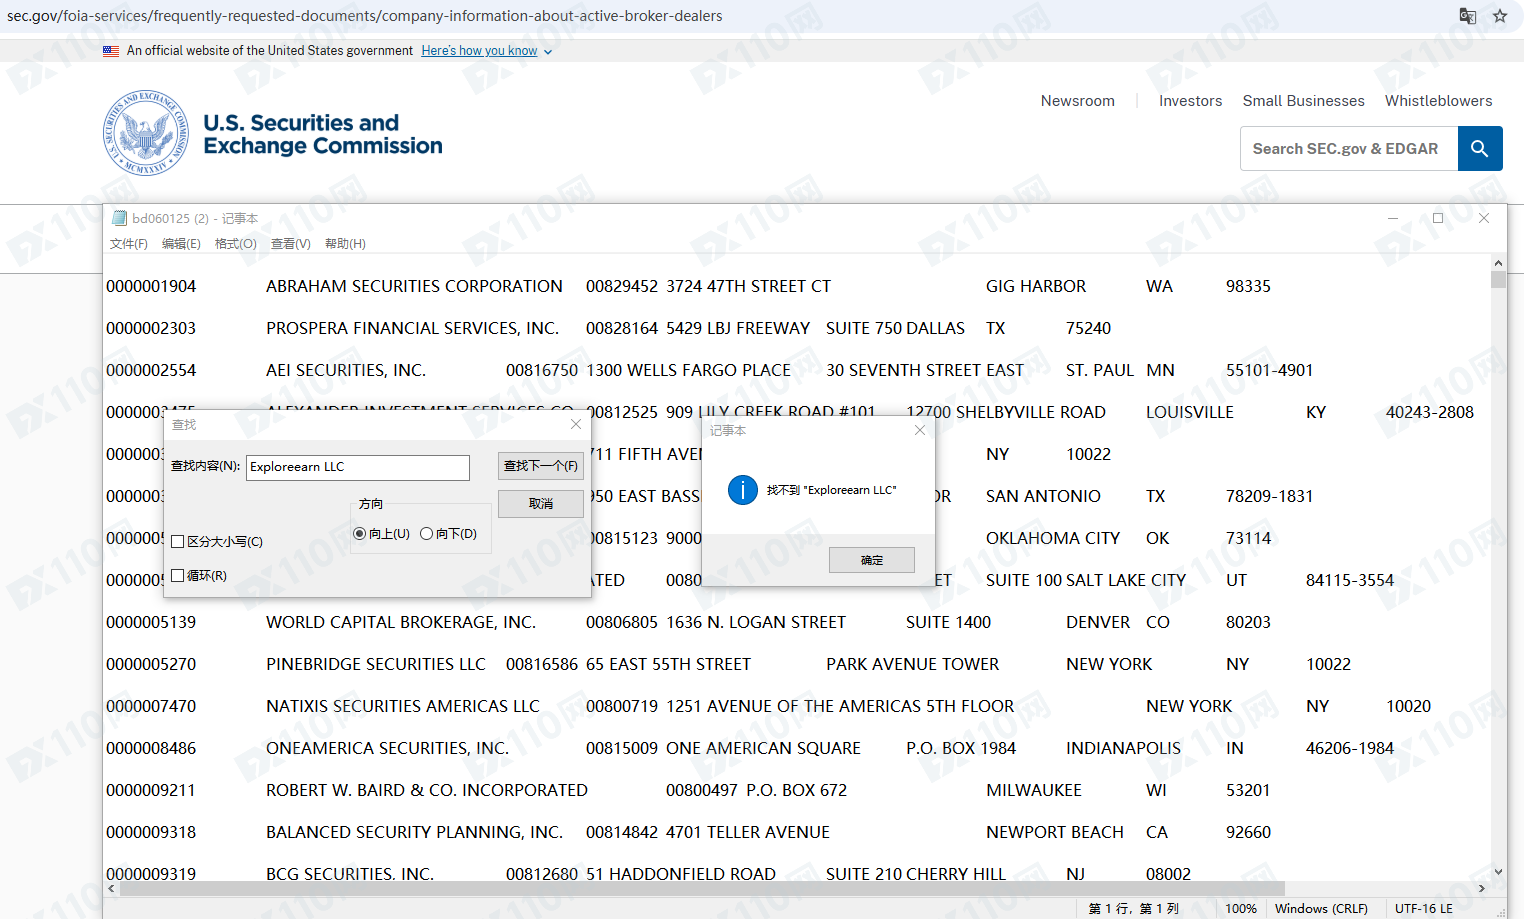Screen dimensions: 1524x919
Task: Enable the wrap around checkbox 循环(R)
Action: [x=177, y=576]
